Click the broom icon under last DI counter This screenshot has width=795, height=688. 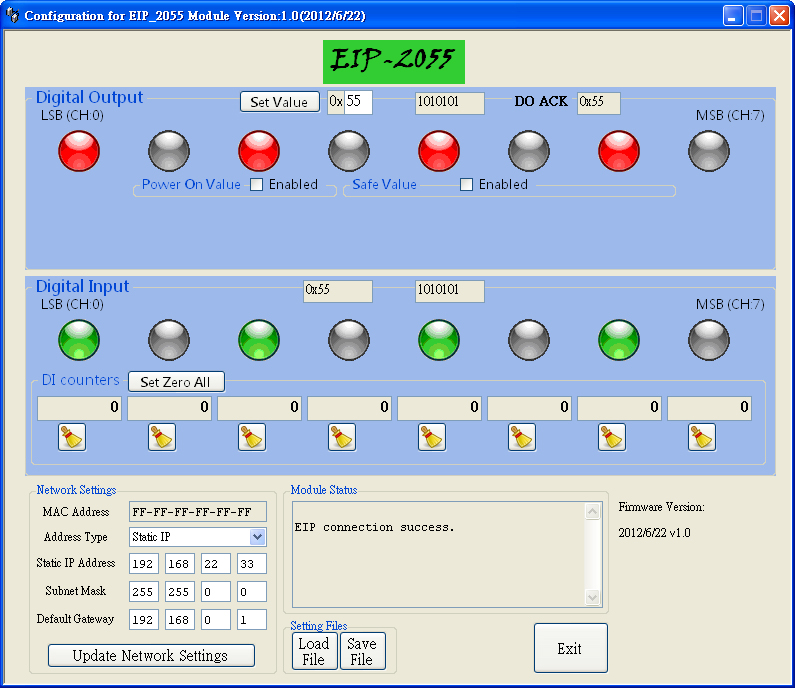(x=702, y=437)
